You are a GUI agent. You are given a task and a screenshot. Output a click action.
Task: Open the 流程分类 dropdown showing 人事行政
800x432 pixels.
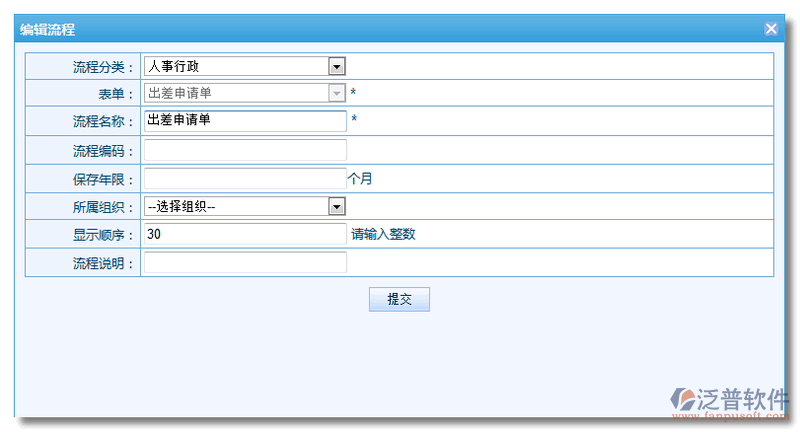(x=245, y=66)
